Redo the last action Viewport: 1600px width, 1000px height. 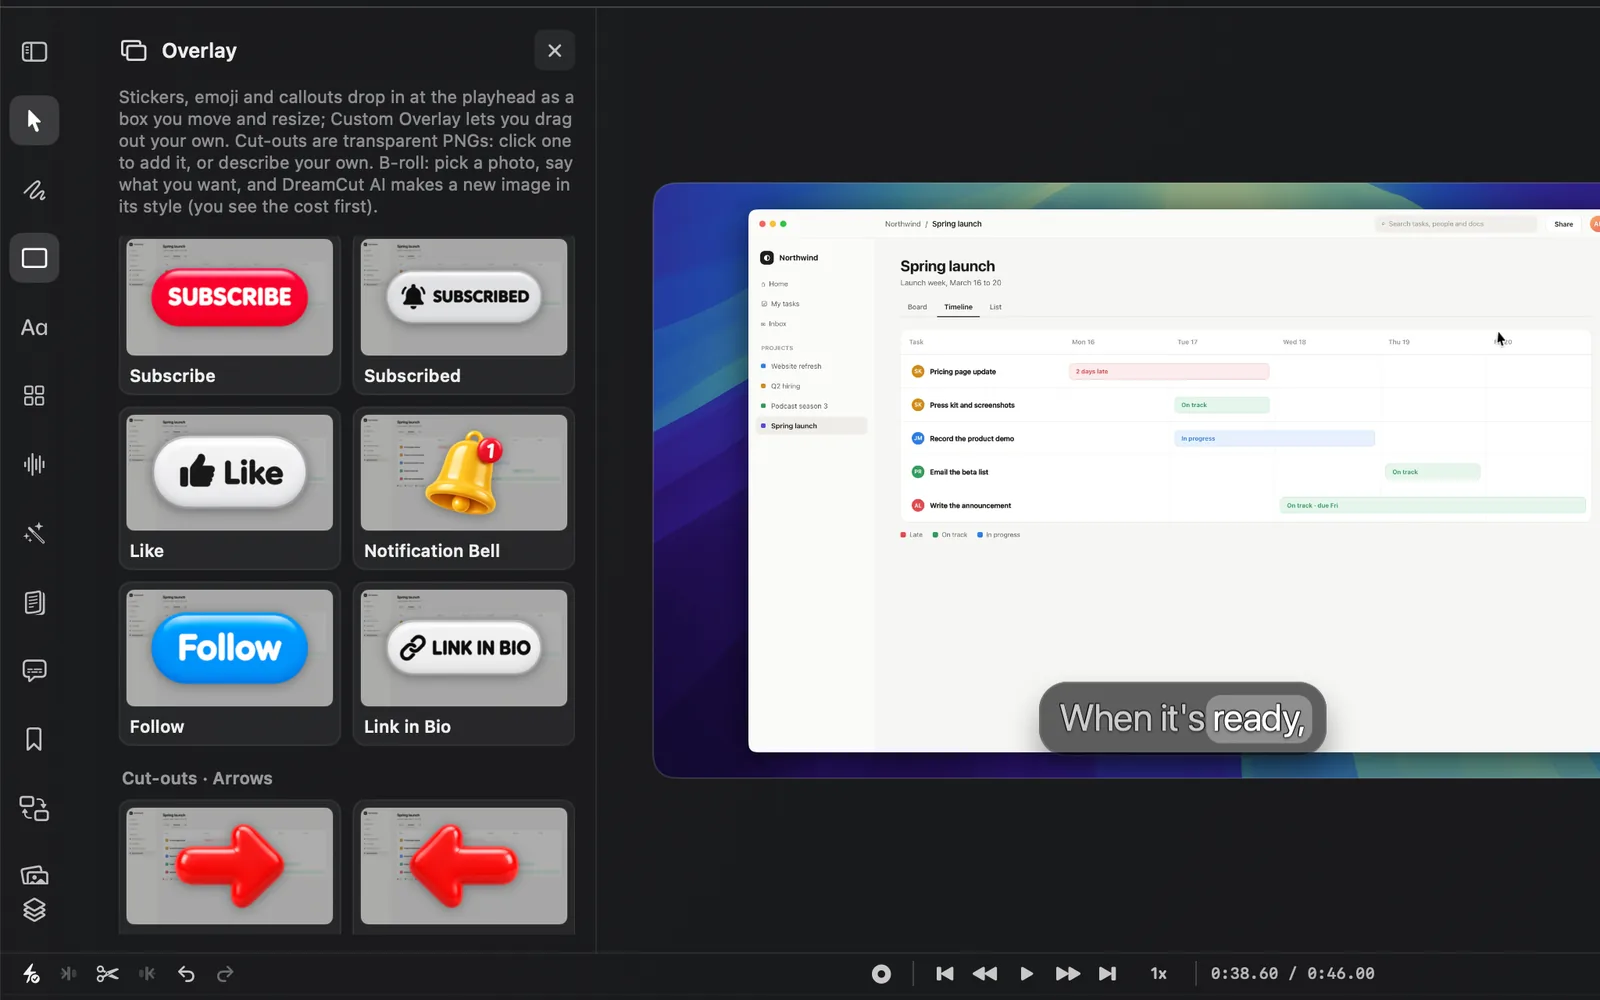pos(225,974)
